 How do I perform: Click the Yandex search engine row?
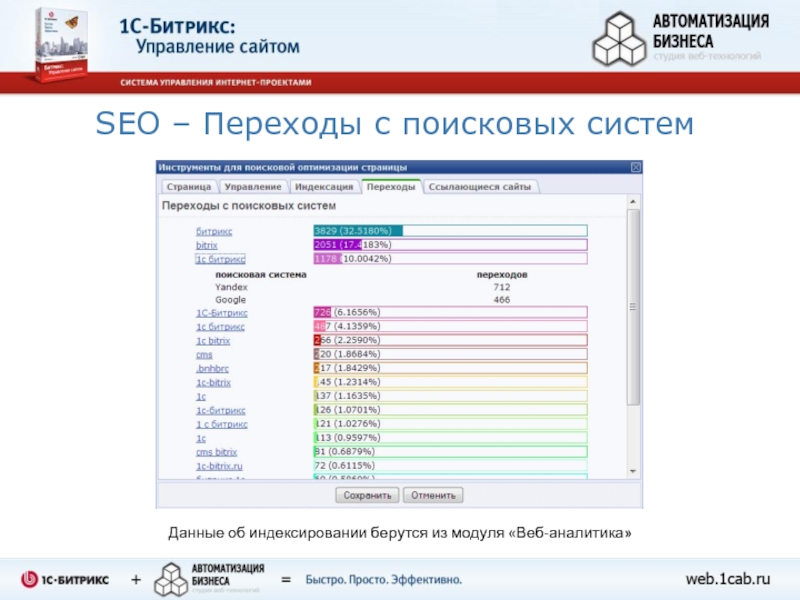231,287
